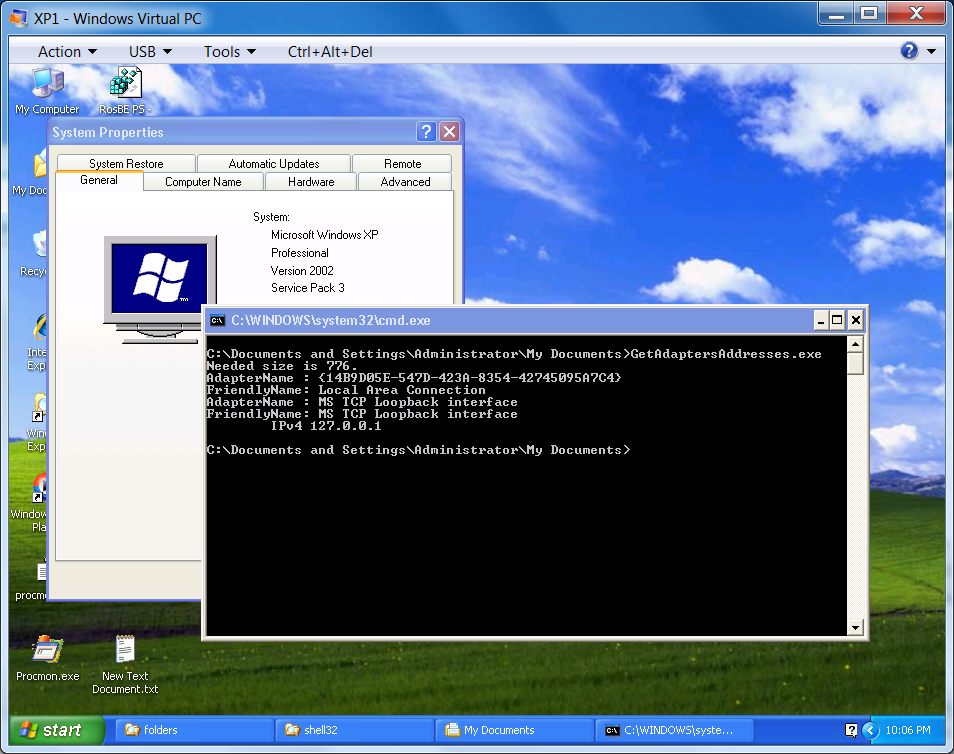Click the 'IPv4 127.0.0.1' output line

(326, 426)
